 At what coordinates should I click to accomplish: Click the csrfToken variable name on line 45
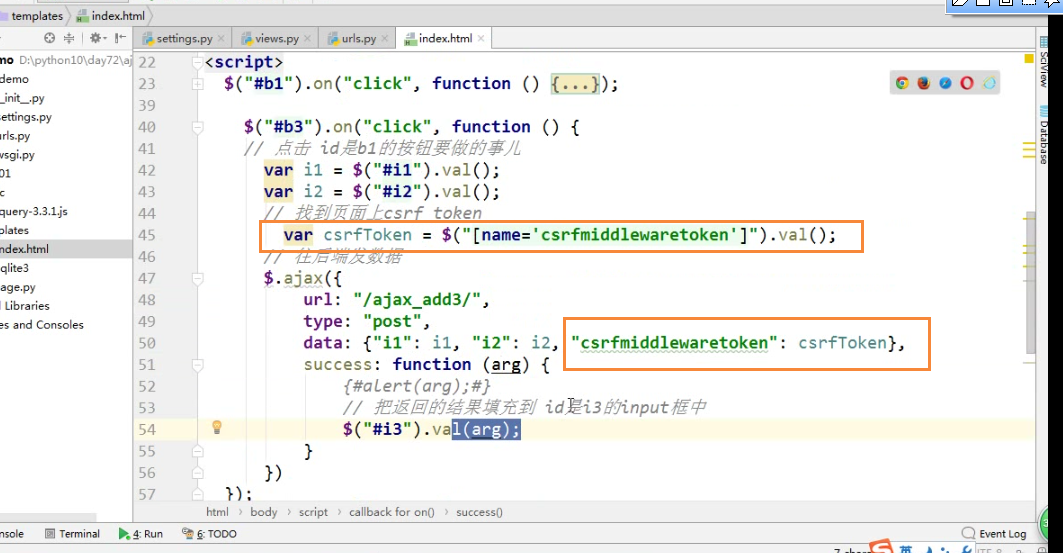click(367, 235)
